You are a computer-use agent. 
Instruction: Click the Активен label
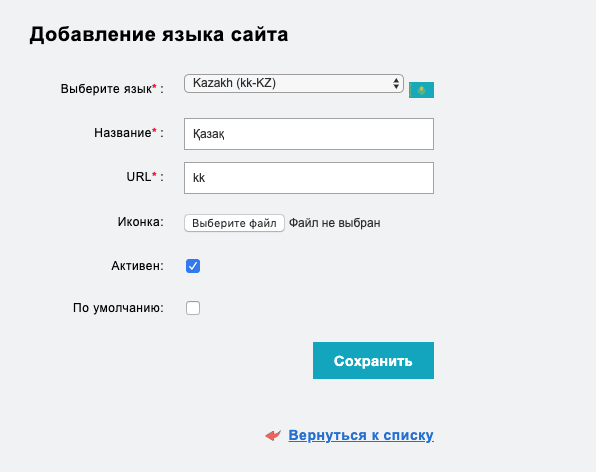tap(137, 266)
